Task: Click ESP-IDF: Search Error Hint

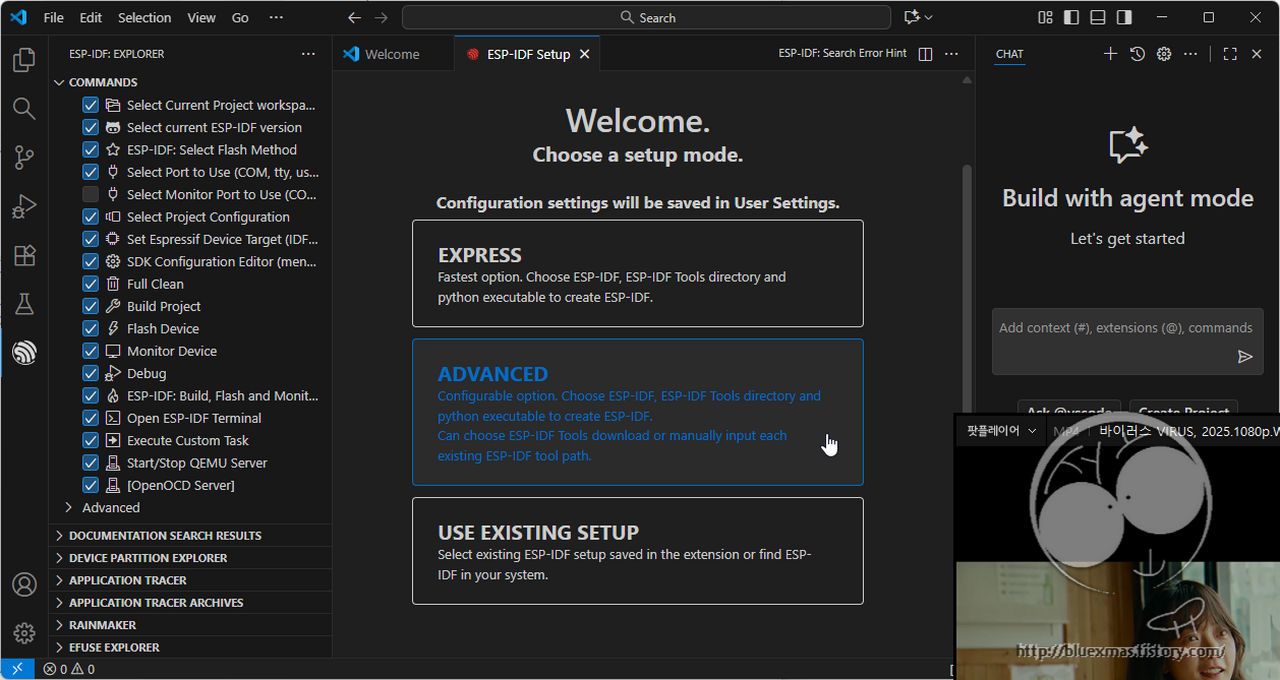Action: click(842, 54)
